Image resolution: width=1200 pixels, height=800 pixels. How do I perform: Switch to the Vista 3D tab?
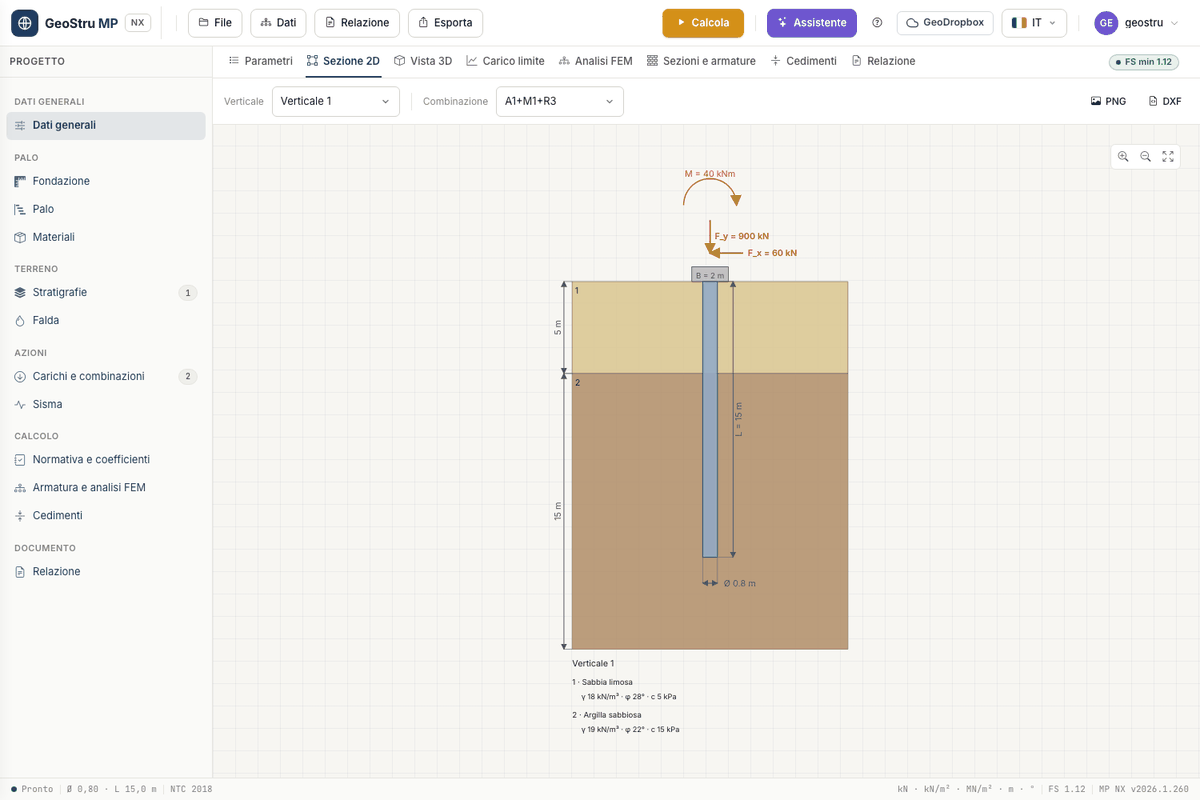(423, 61)
